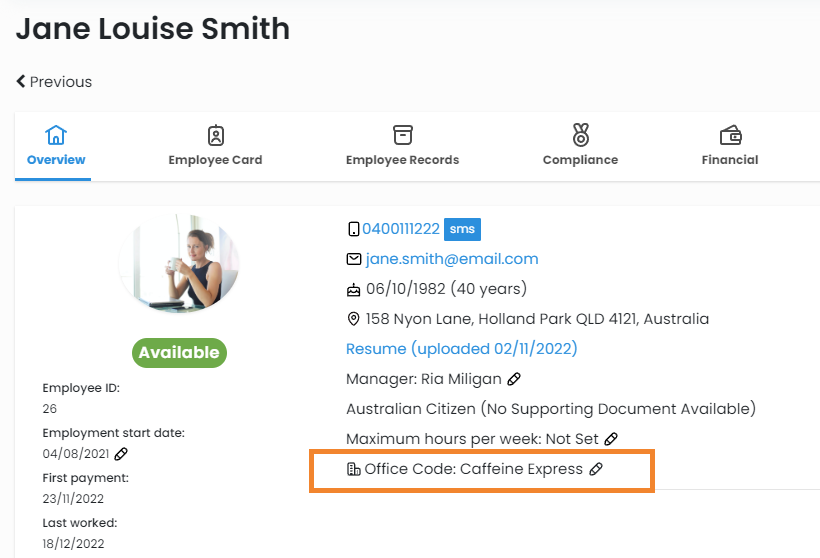Call the phone number 0400111222
The height and width of the screenshot is (558, 820).
pyautogui.click(x=400, y=229)
